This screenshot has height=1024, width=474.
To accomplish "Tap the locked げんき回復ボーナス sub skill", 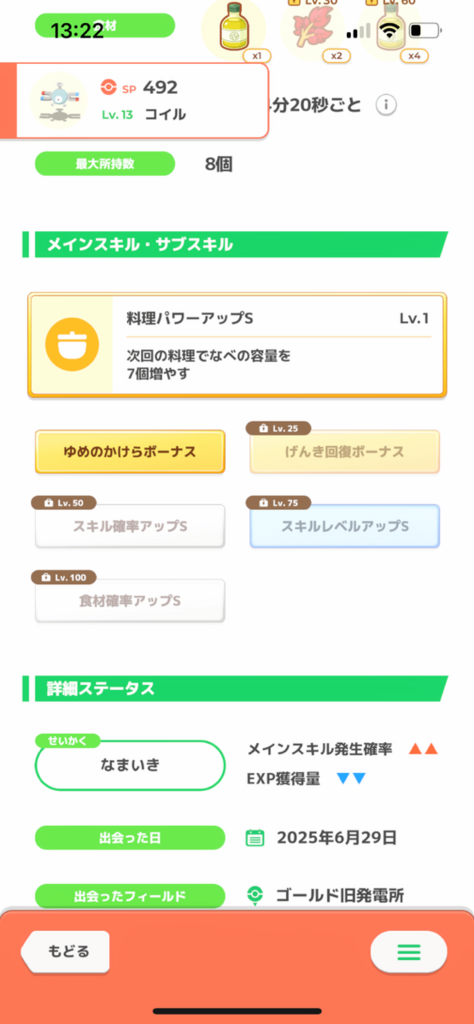I will 345,451.
